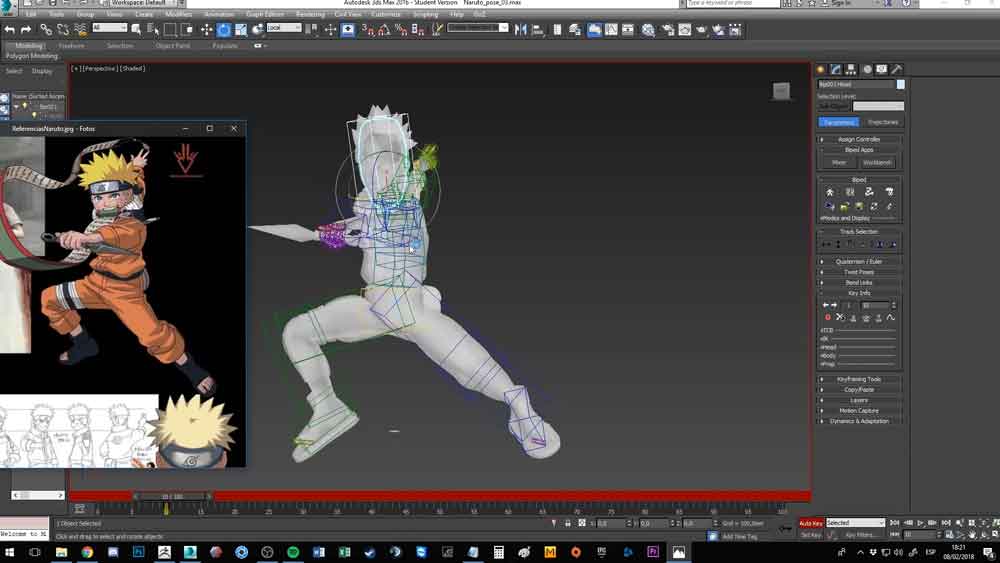Open the Graph Editors menu
Screen dimensions: 1000x563
click(x=265, y=14)
